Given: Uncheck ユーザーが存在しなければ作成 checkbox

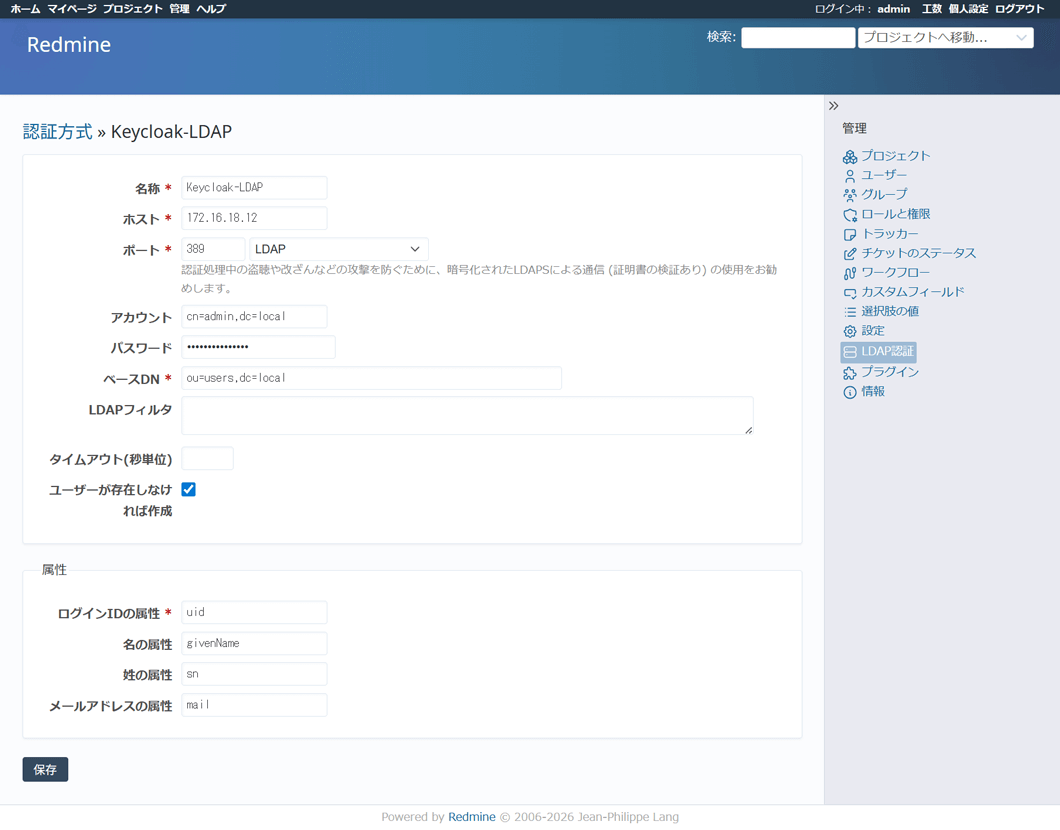Looking at the screenshot, I should [188, 489].
